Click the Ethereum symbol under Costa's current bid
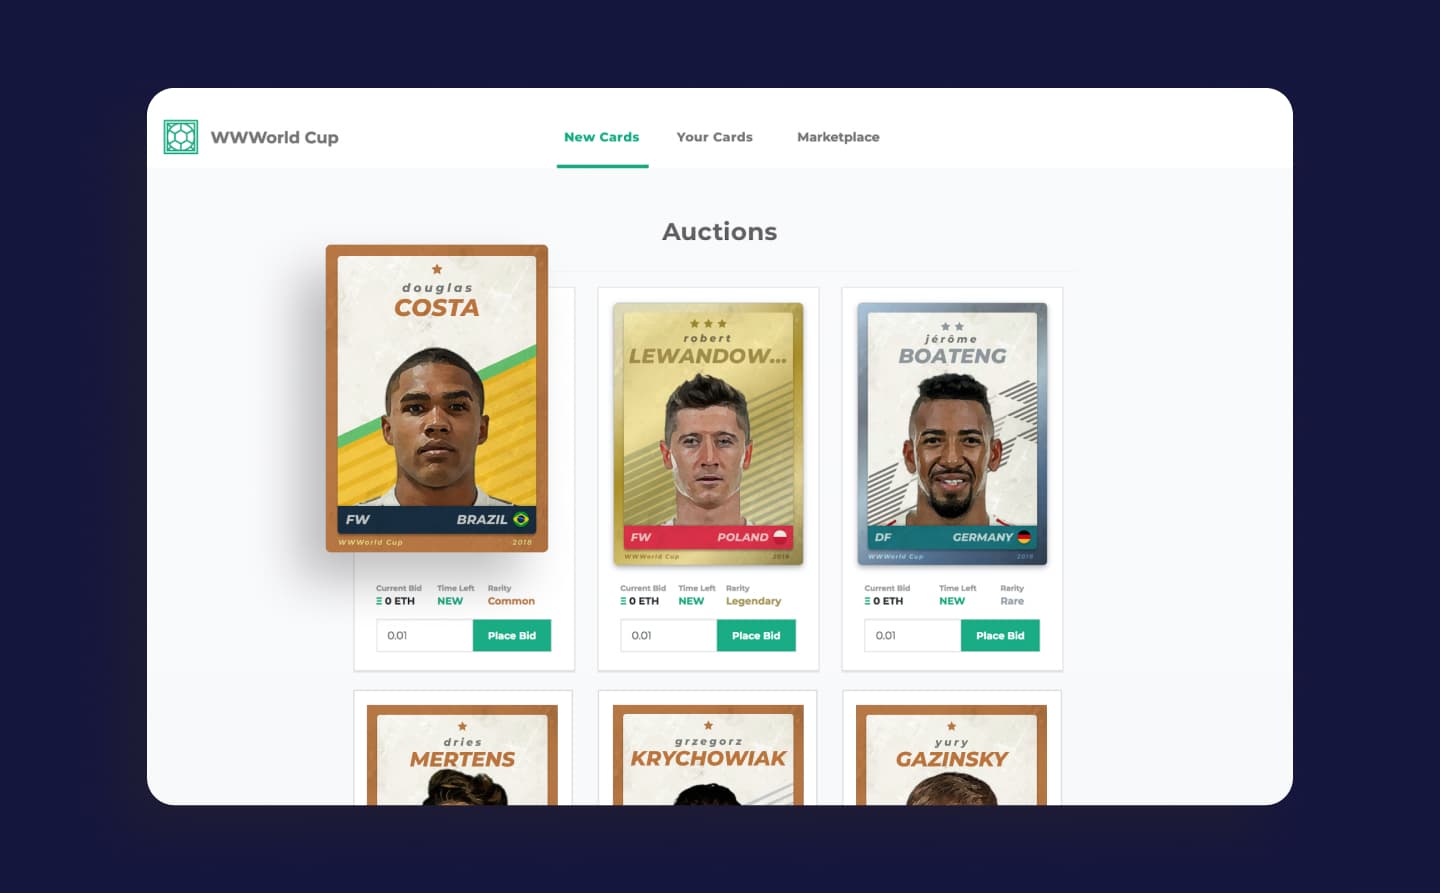The width and height of the screenshot is (1440, 893). [x=379, y=601]
